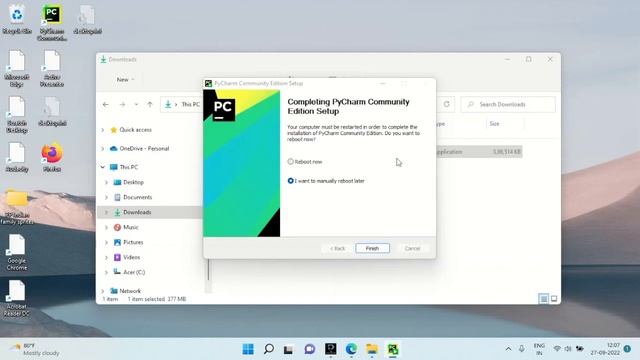The image size is (640, 360).
Task: Expand the Videos folder node
Action: pyautogui.click(x=107, y=257)
